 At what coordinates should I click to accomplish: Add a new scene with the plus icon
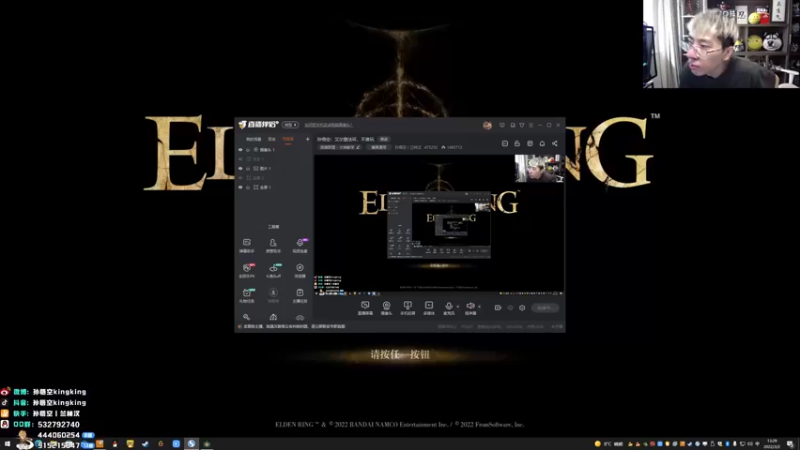(x=308, y=139)
